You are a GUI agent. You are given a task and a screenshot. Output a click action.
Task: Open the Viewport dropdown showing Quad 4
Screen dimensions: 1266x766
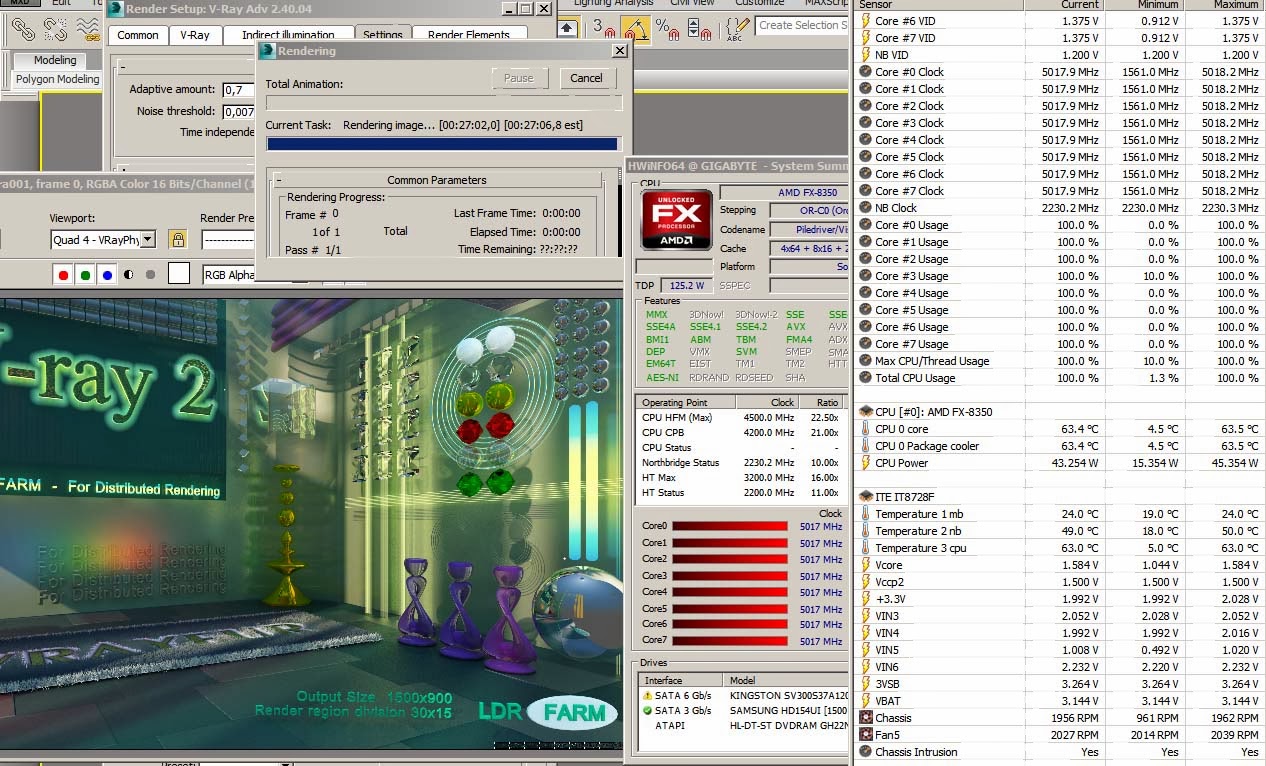click(x=104, y=239)
